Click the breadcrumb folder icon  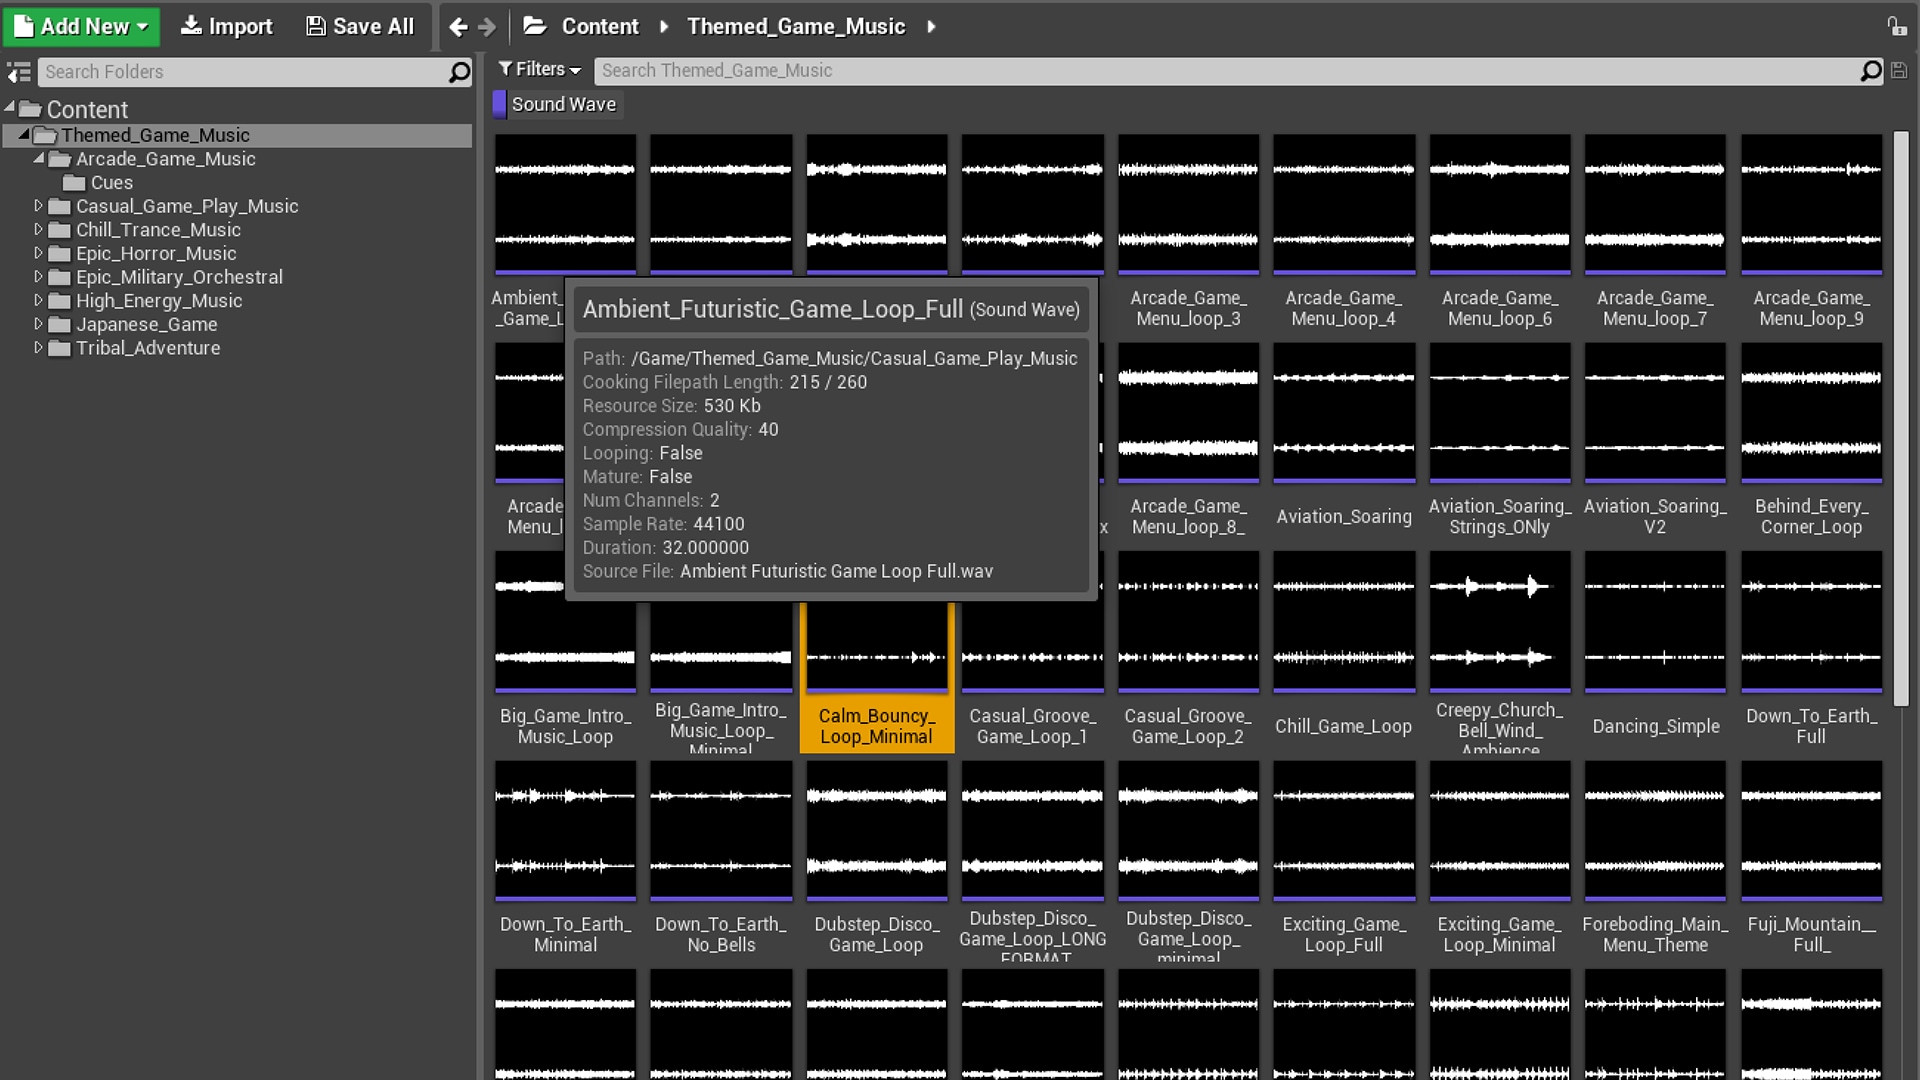tap(535, 26)
